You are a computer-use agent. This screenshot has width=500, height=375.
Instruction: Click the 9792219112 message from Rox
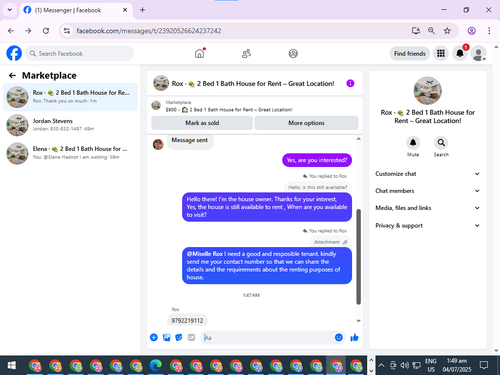[x=187, y=320]
